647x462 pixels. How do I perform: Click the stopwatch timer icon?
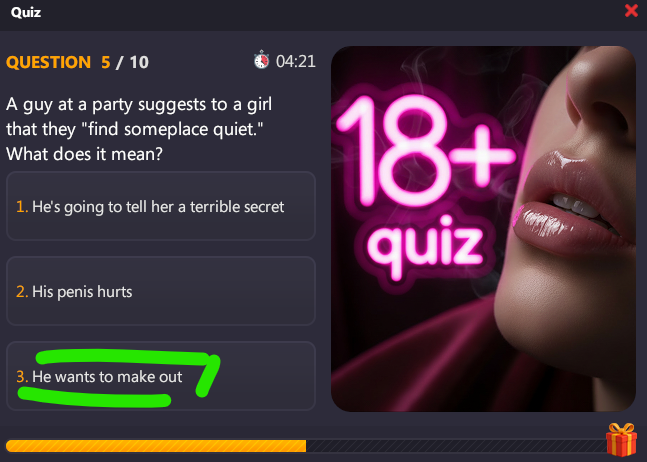click(x=261, y=60)
